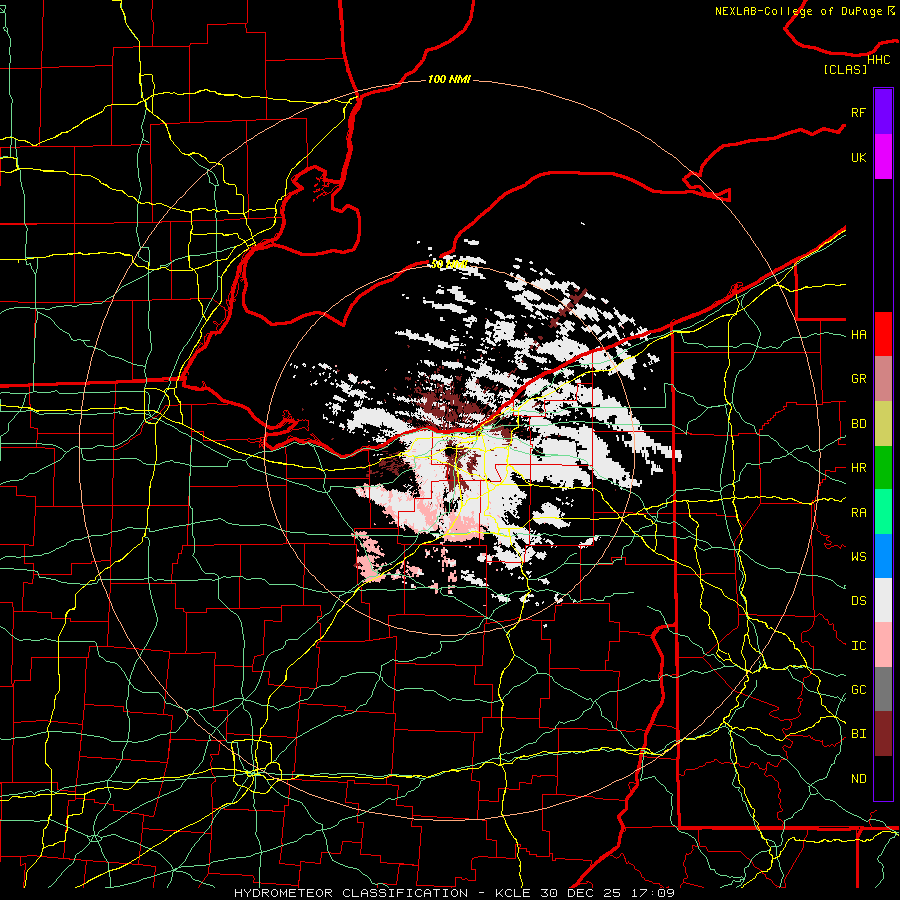
Task: Click the light pink IC swatch
Action: [x=883, y=645]
